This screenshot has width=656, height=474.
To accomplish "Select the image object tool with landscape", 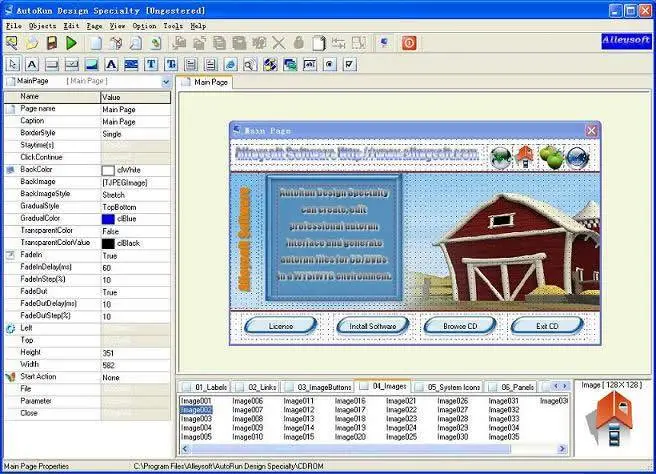I will pyautogui.click(x=92, y=64).
